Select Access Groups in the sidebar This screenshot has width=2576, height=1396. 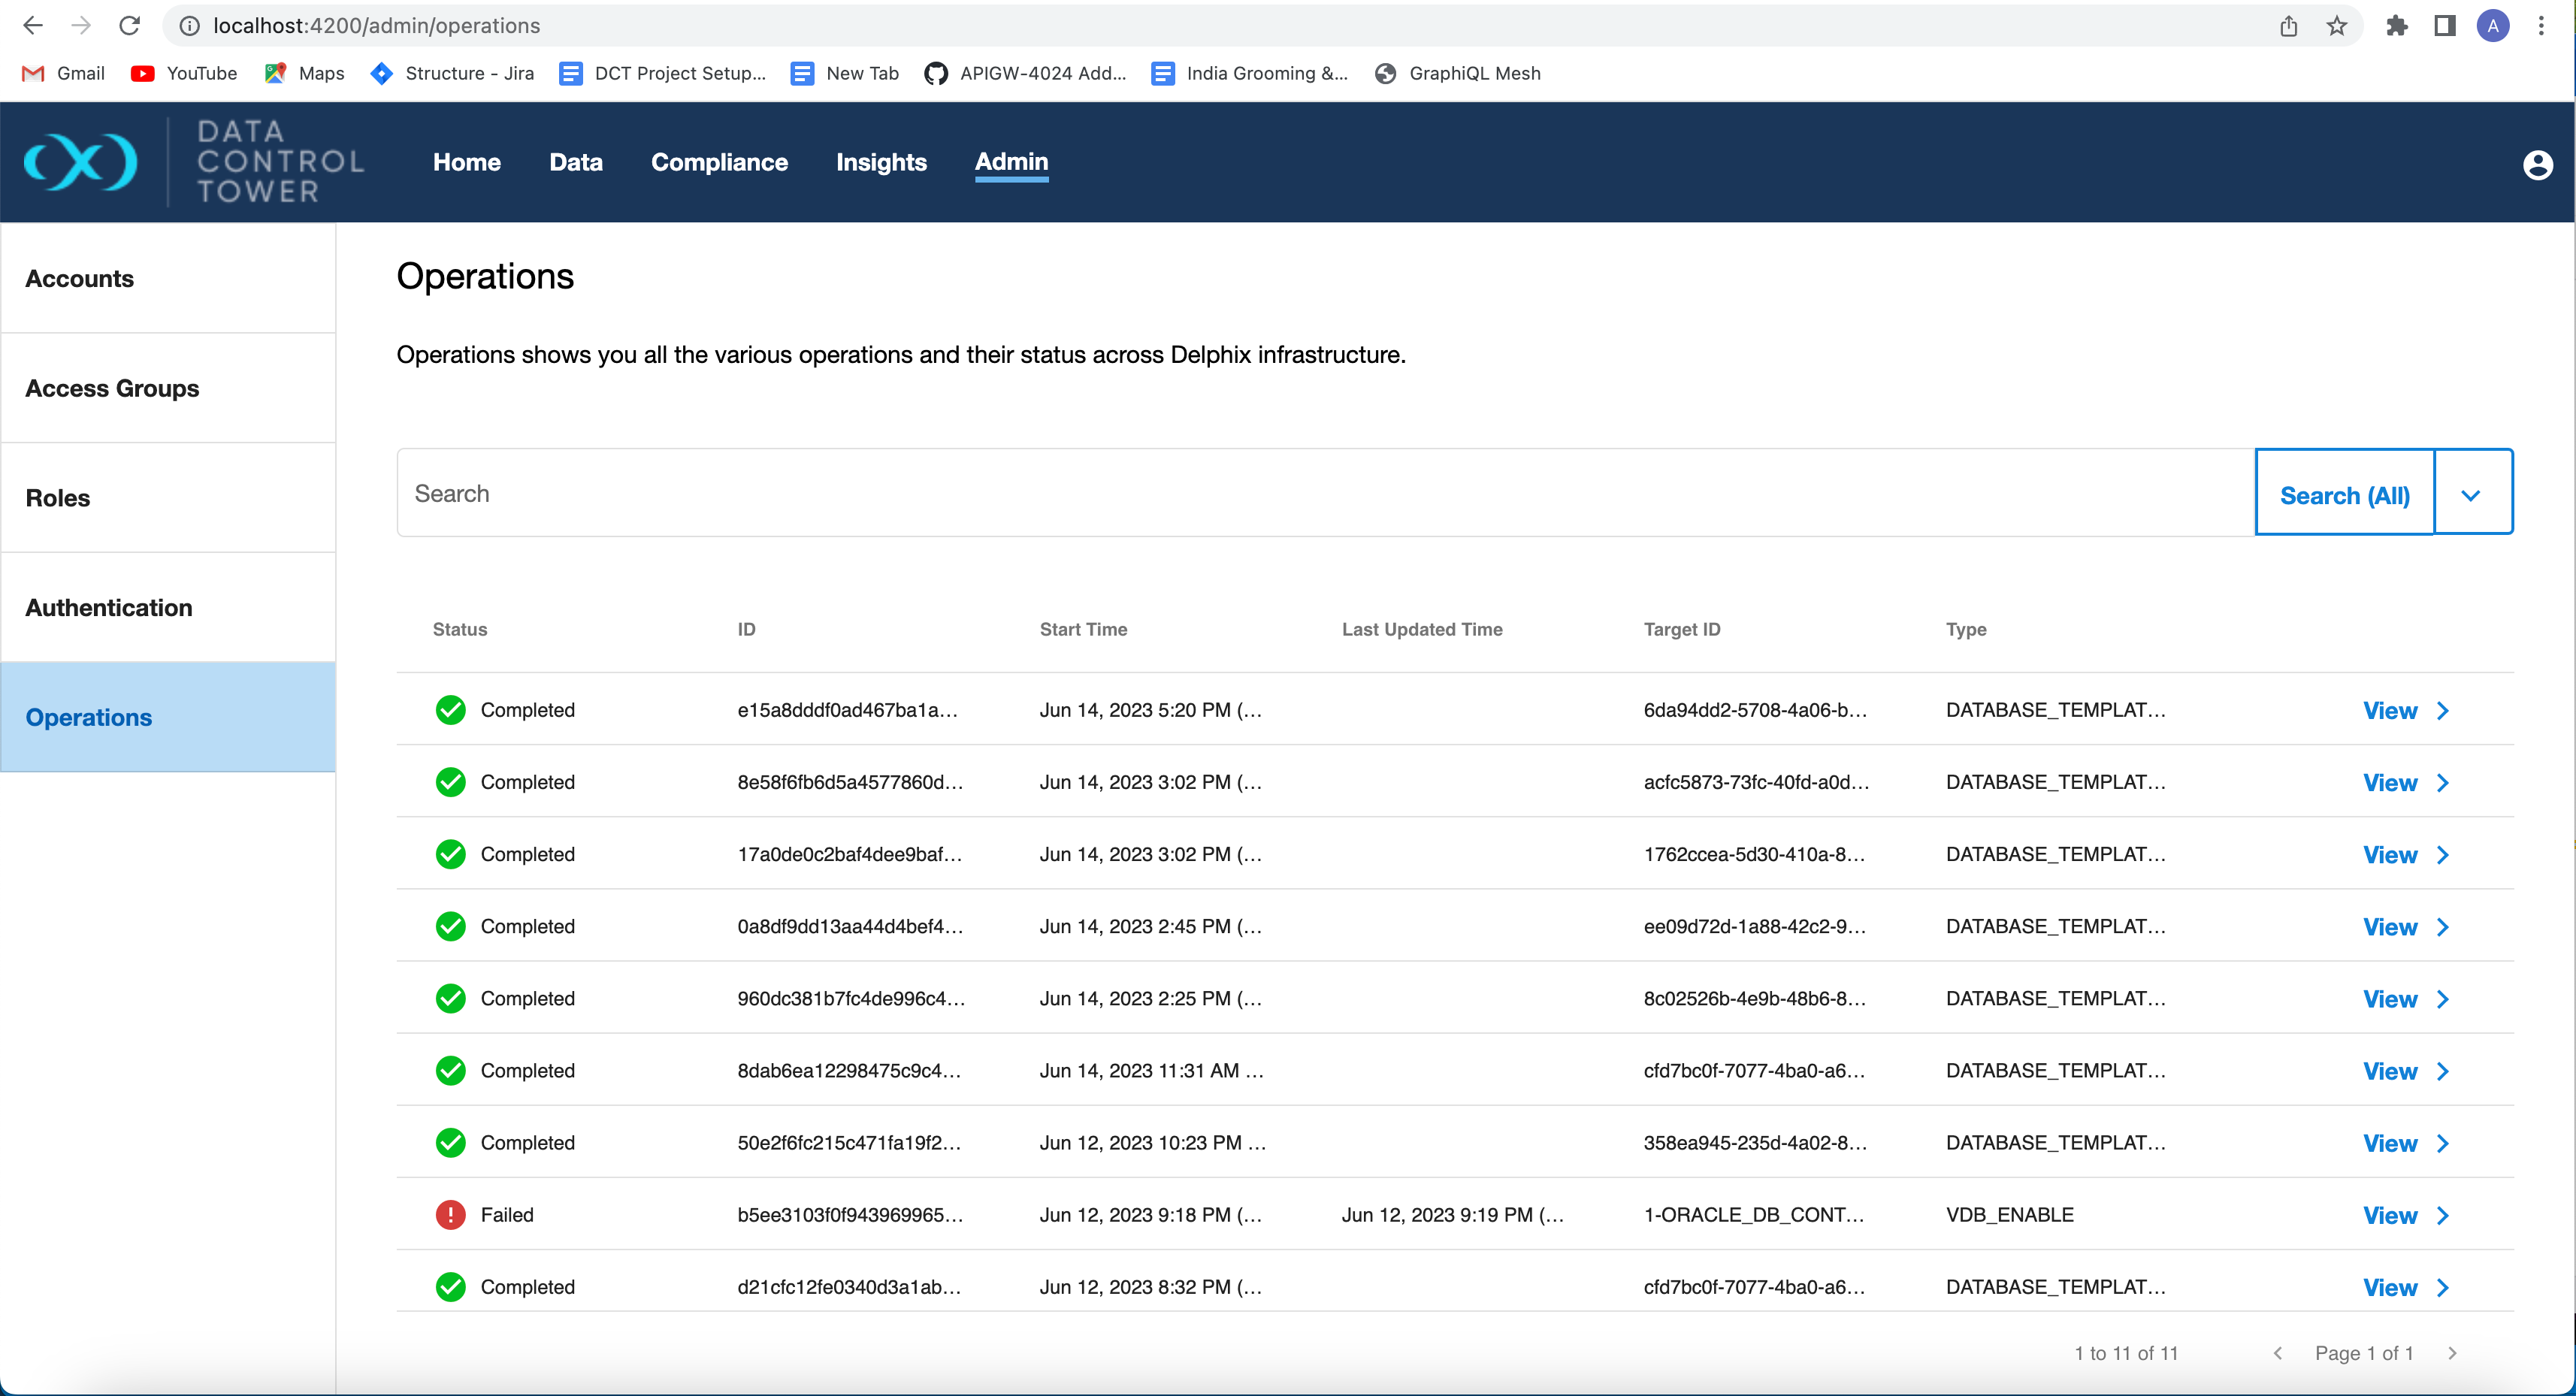(x=112, y=388)
